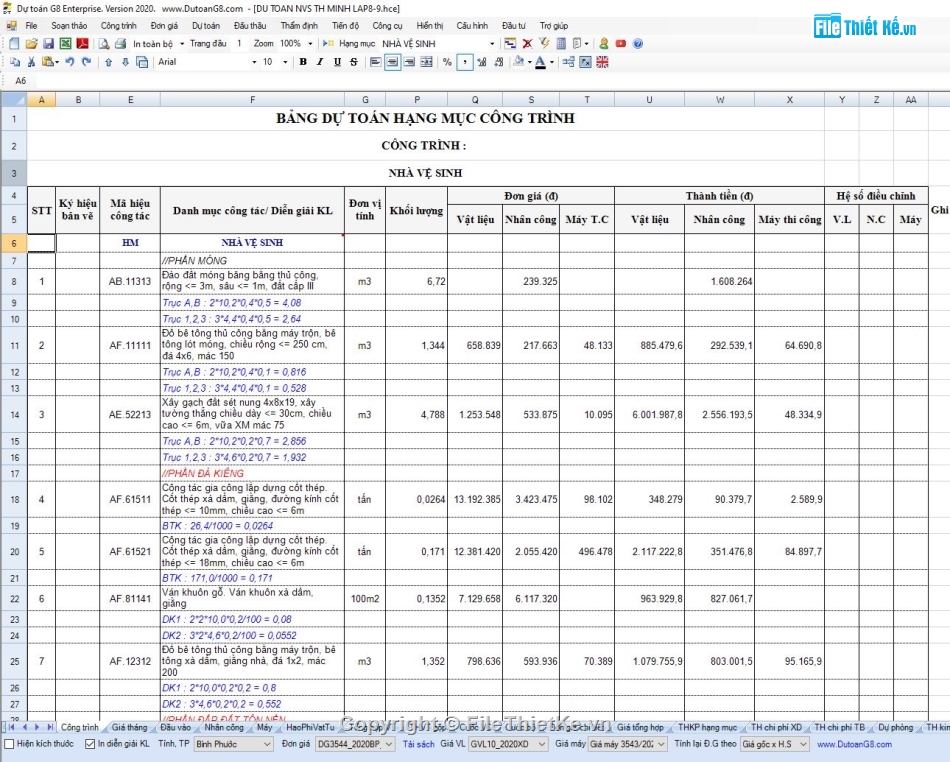This screenshot has height=762, width=950.
Task: Click the A6 cell name box
Action: coord(21,81)
